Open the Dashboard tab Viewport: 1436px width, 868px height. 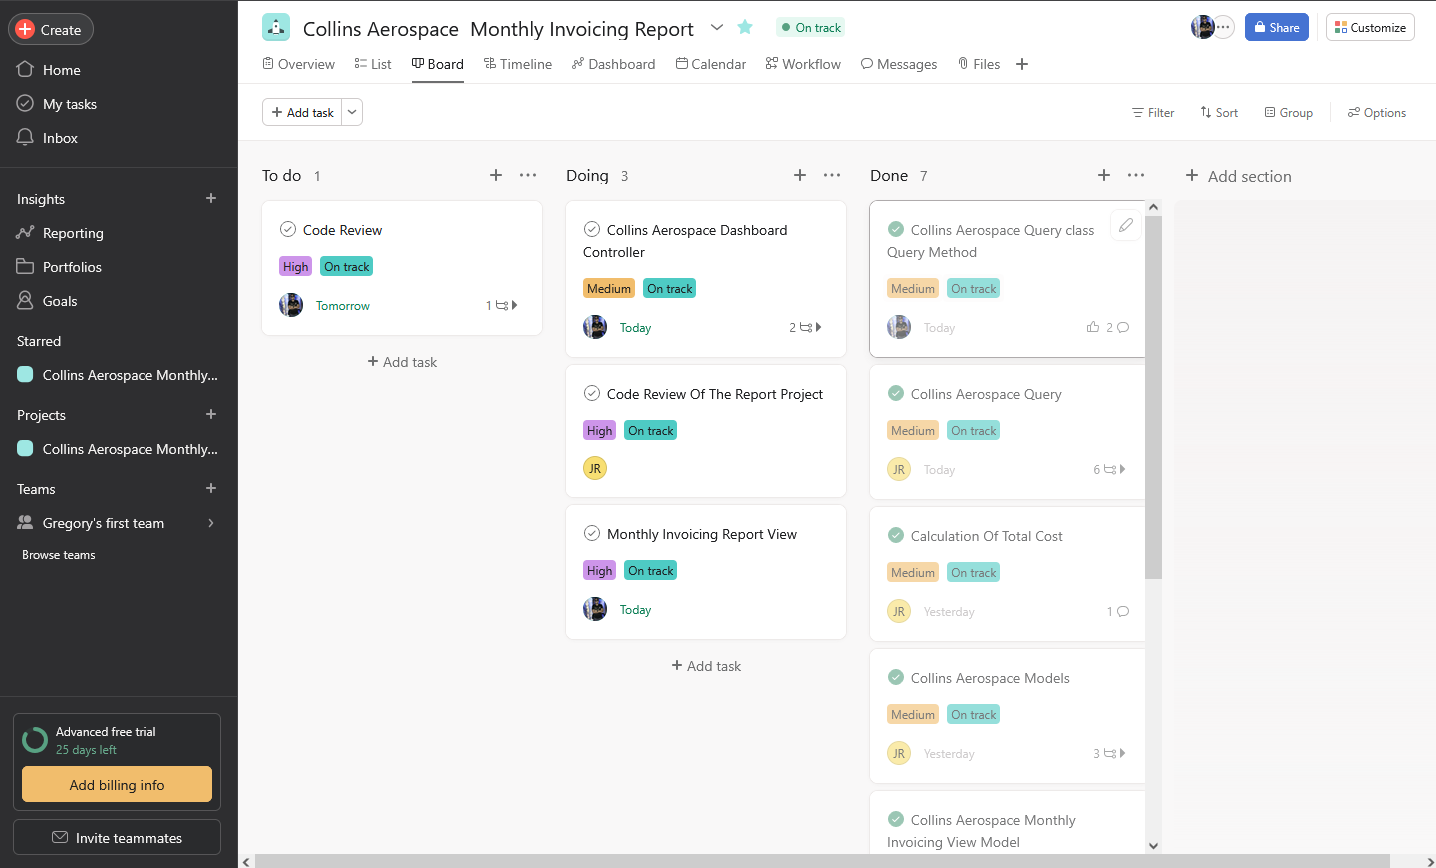(614, 64)
